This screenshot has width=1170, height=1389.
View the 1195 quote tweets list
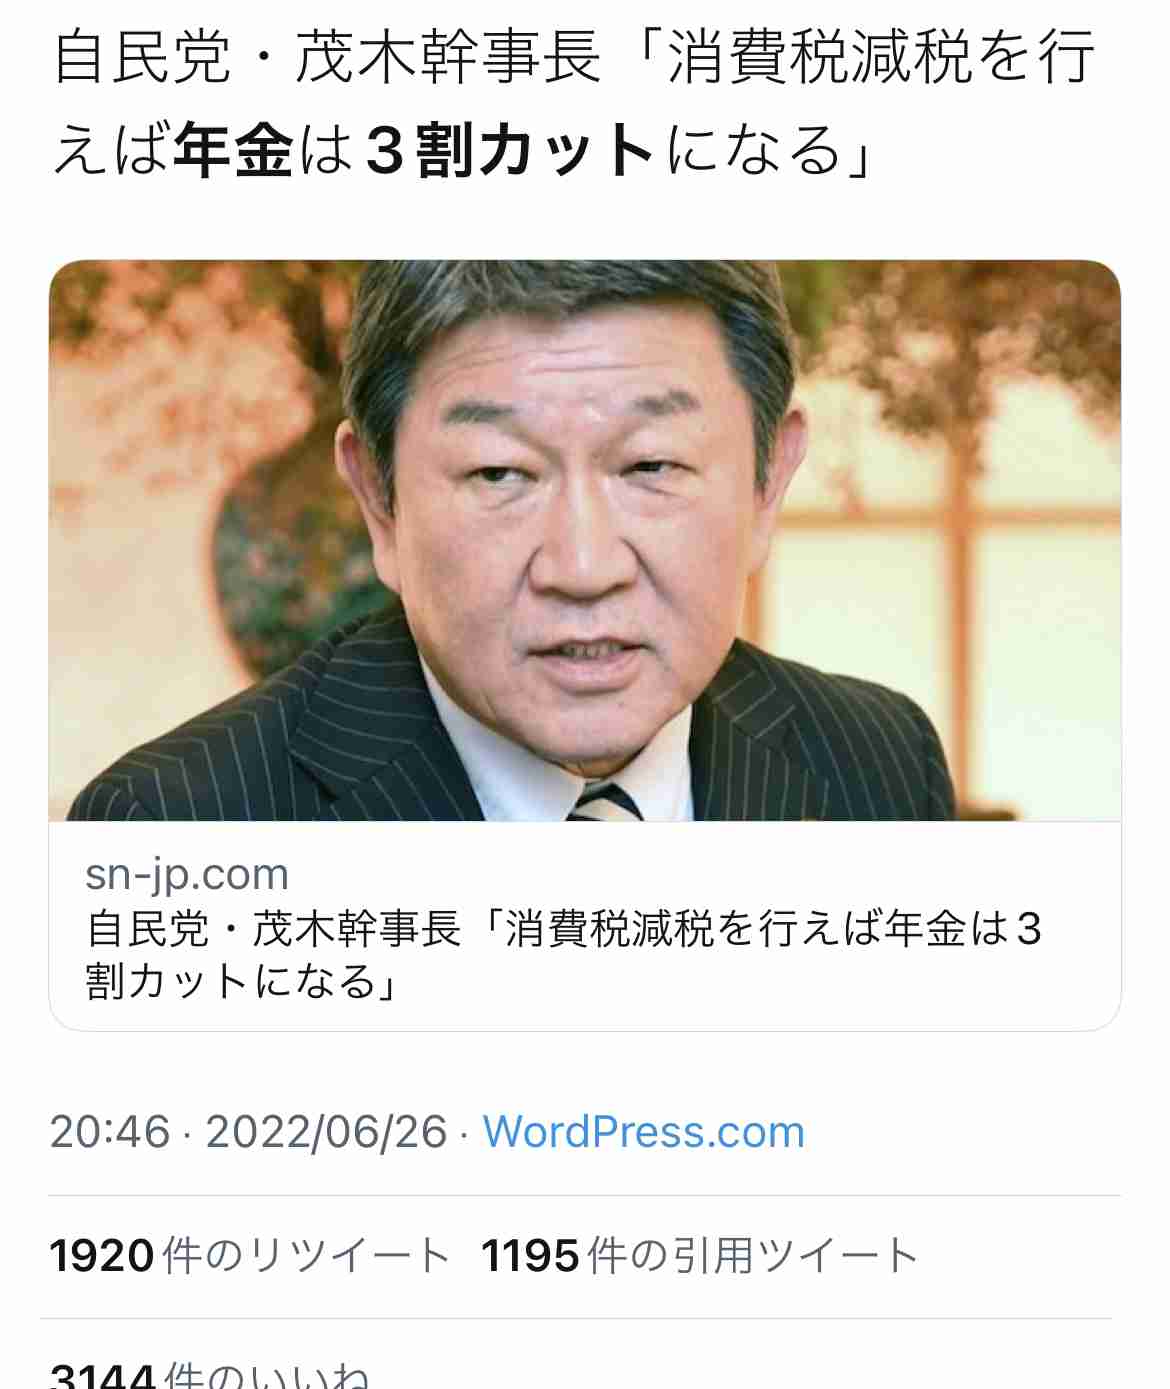click(700, 1256)
